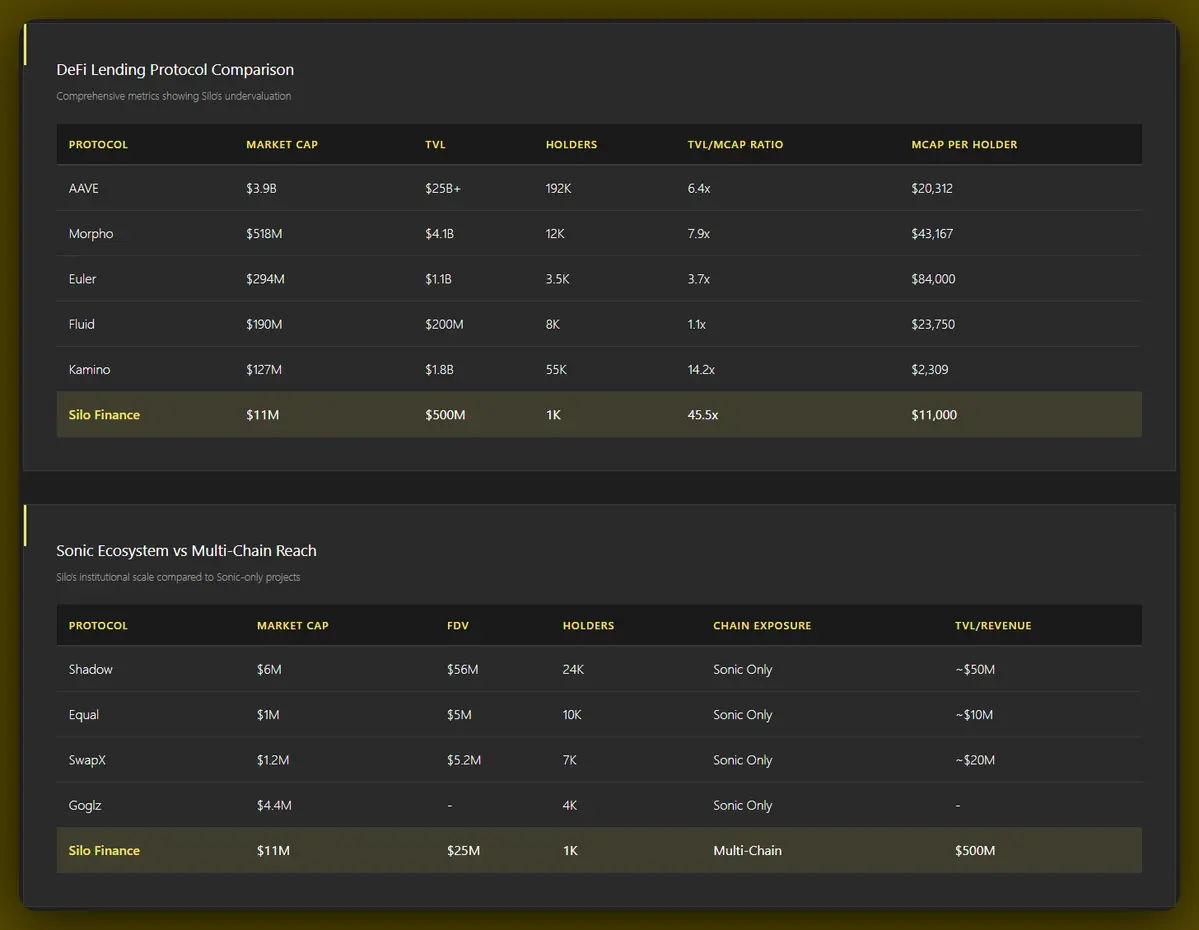Click the $23,750 cell
Image resolution: width=1199 pixels, height=930 pixels.
point(933,324)
